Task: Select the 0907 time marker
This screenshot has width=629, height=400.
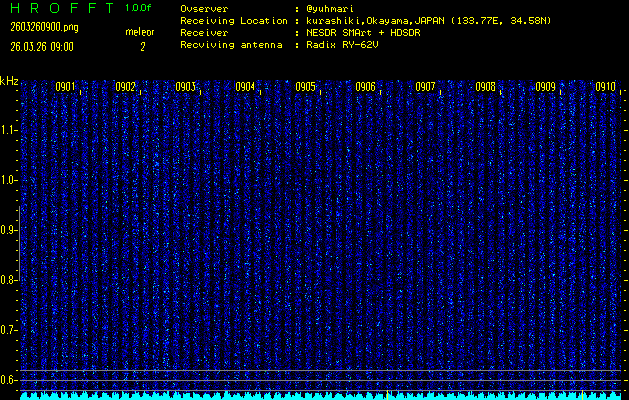Action: (426, 87)
